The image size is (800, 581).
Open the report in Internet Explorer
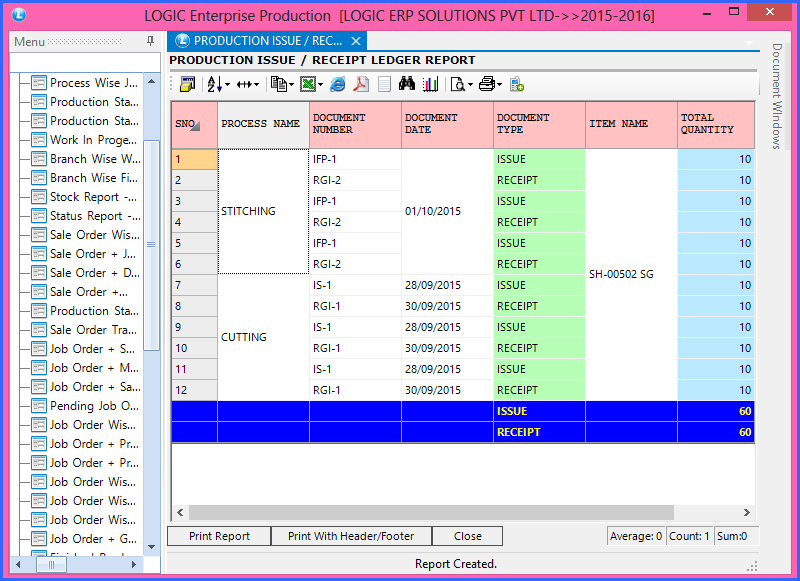[x=337, y=84]
